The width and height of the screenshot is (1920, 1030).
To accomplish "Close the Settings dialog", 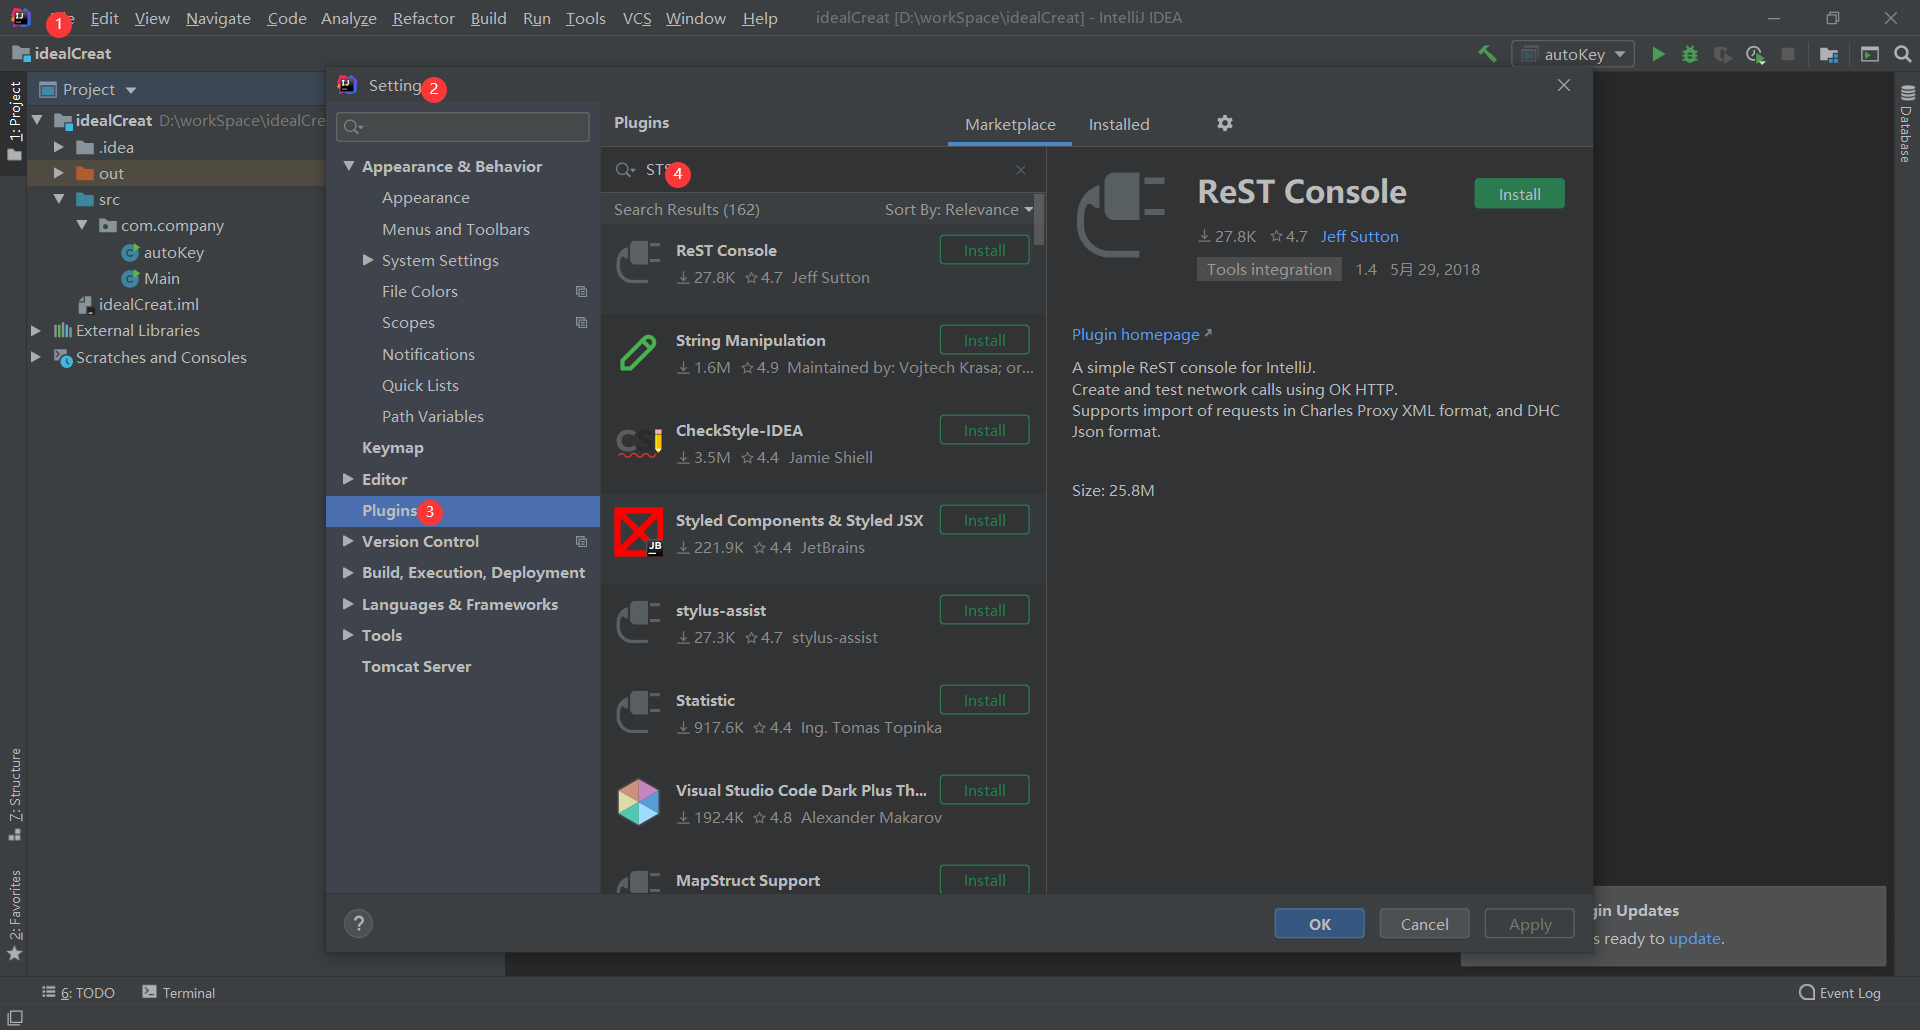I will point(1564,85).
